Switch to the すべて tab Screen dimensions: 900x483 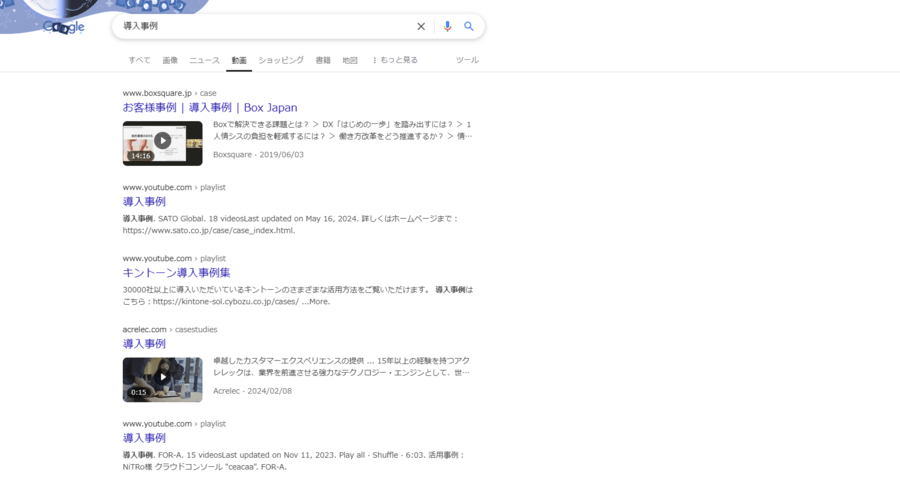(x=139, y=60)
